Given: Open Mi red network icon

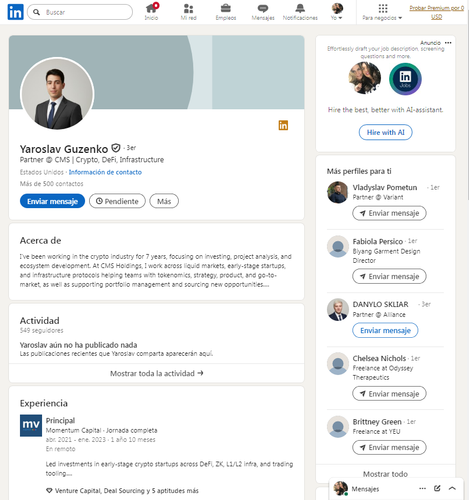Looking at the screenshot, I should point(188,12).
